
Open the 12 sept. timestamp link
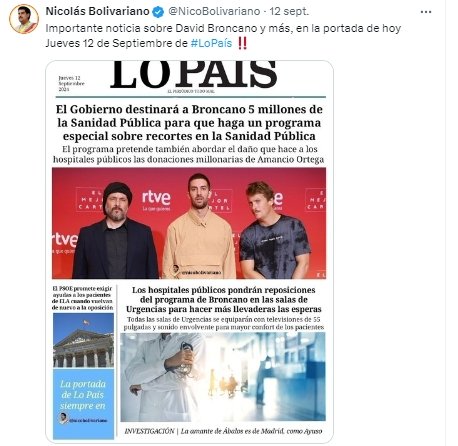pos(289,12)
